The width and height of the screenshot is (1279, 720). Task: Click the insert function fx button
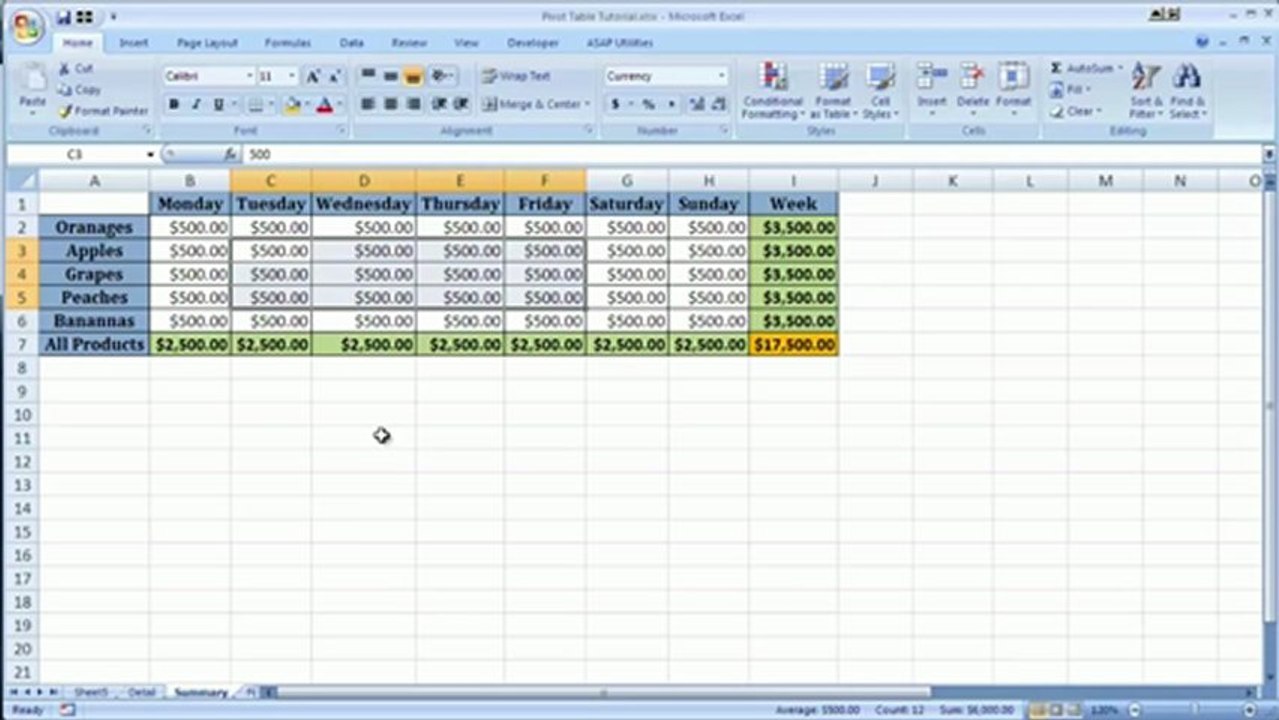pos(230,155)
